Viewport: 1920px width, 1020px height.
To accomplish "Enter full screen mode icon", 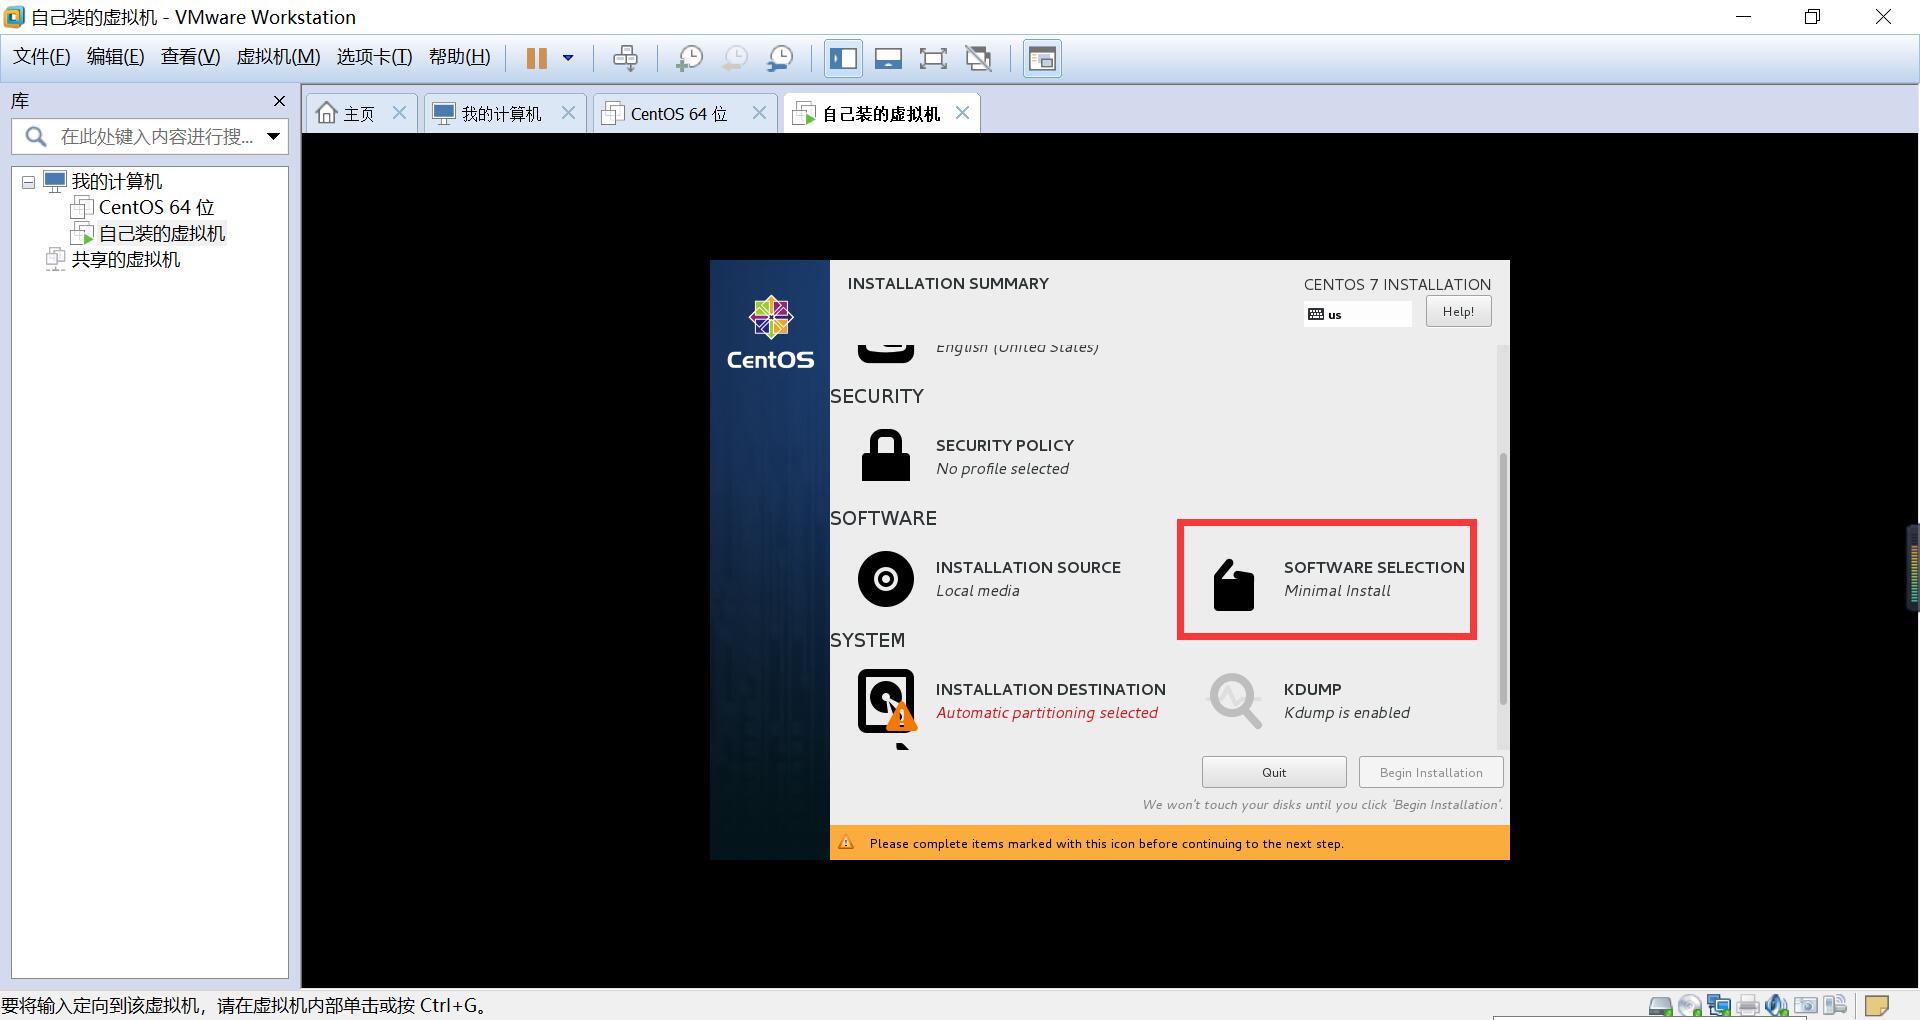I will [933, 58].
